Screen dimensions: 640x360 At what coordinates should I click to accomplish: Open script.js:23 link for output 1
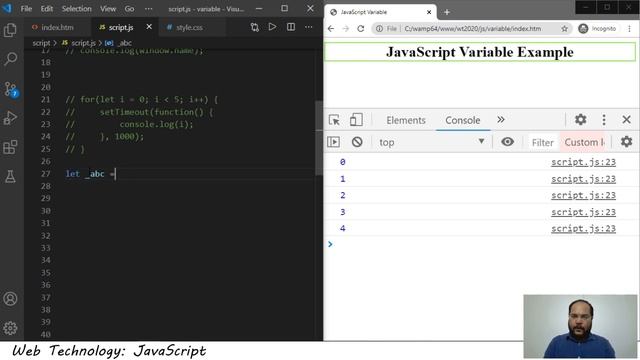[583, 179]
